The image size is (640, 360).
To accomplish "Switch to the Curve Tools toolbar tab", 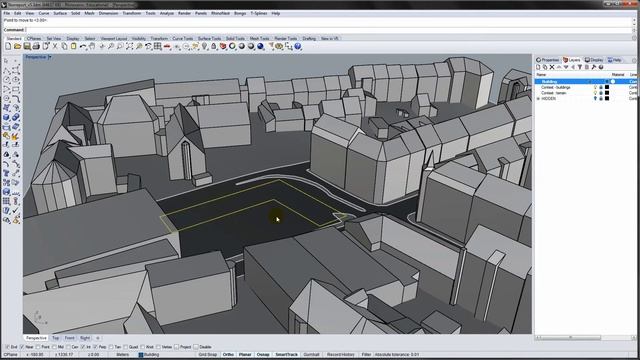I will click(x=182, y=38).
